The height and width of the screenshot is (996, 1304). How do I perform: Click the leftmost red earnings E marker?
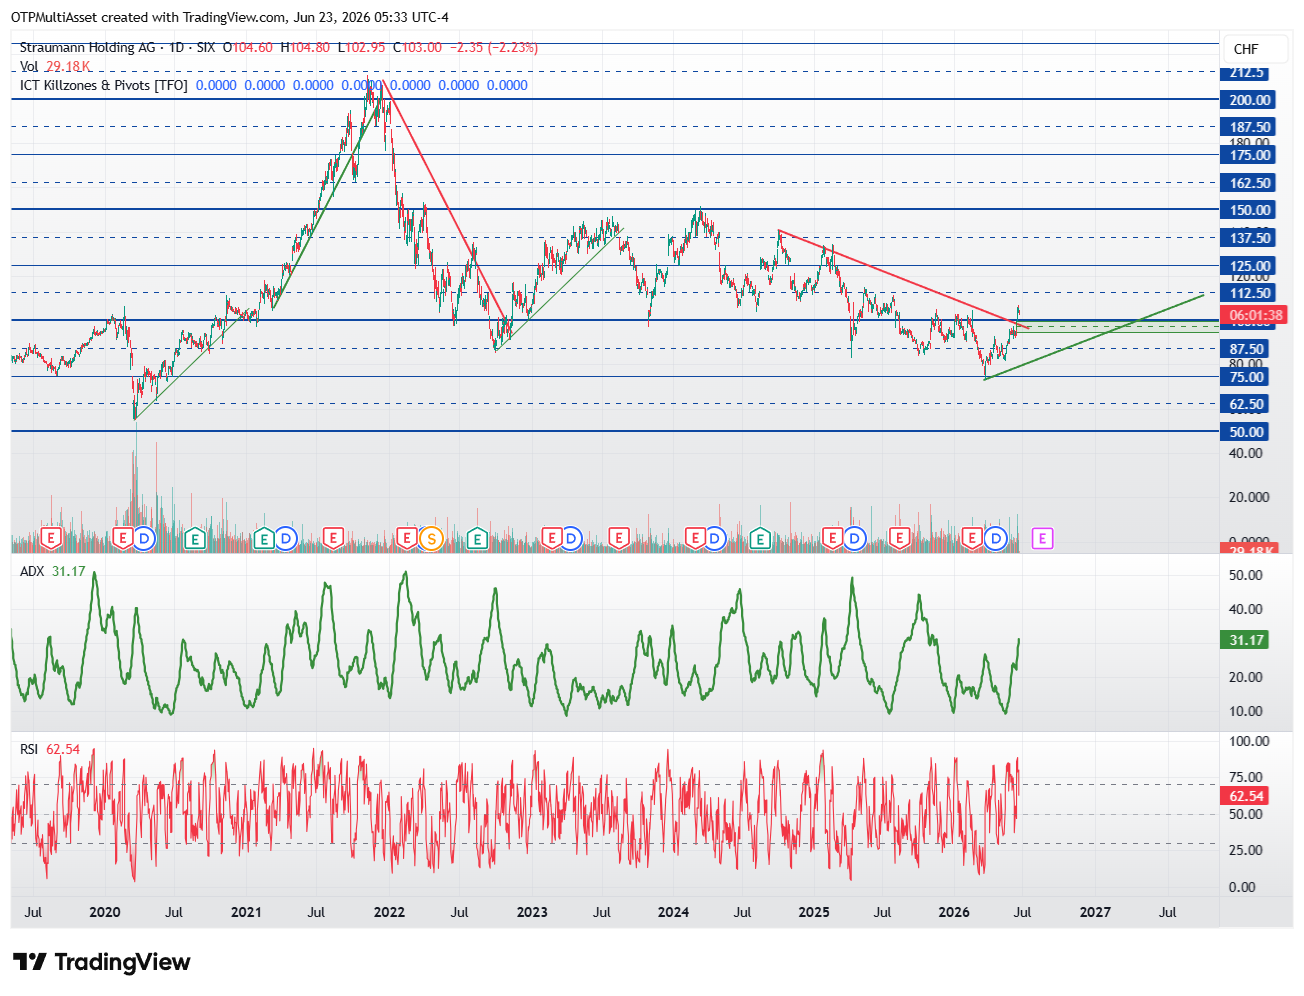click(51, 538)
